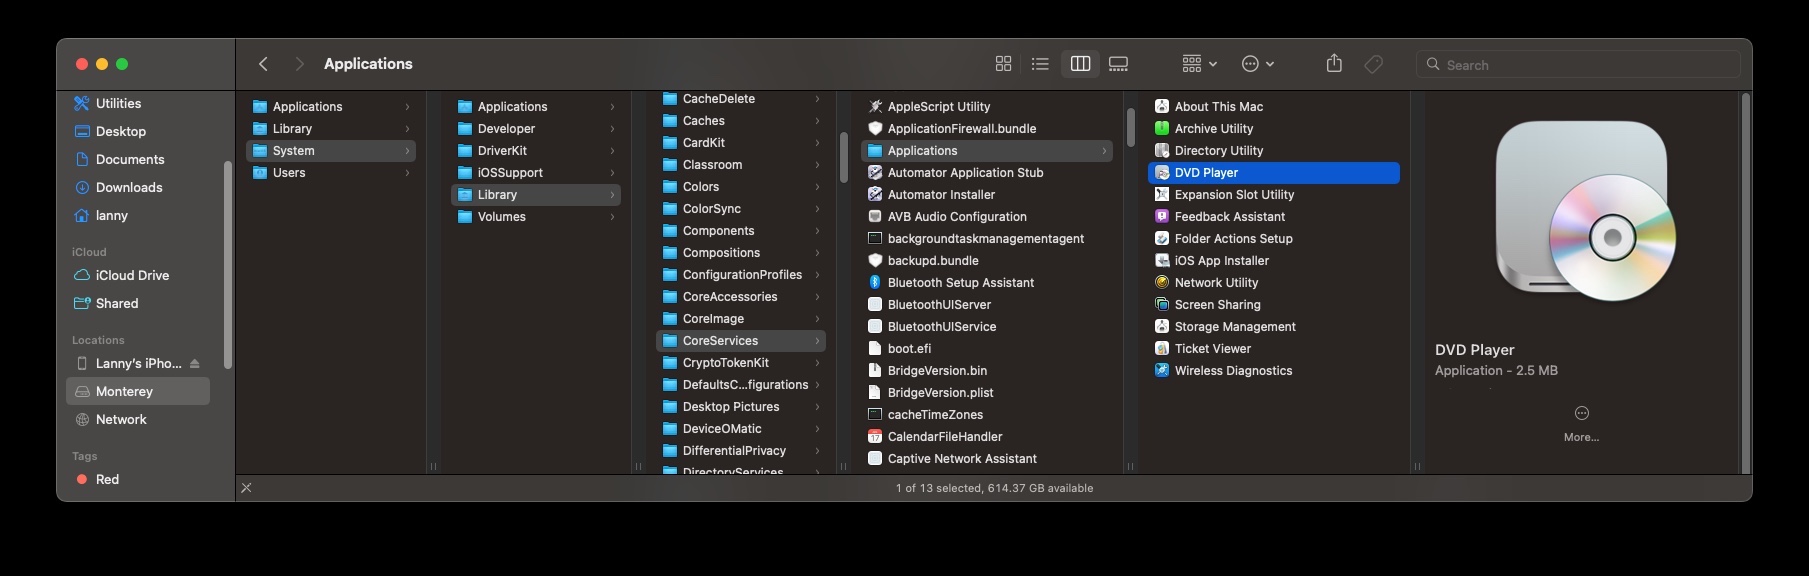Viewport: 1809px width, 576px height.
Task: Select Directory Utility app
Action: 1274,150
